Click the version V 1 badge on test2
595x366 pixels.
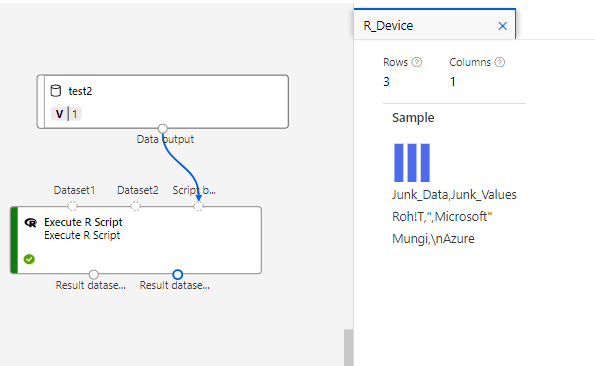pyautogui.click(x=66, y=114)
